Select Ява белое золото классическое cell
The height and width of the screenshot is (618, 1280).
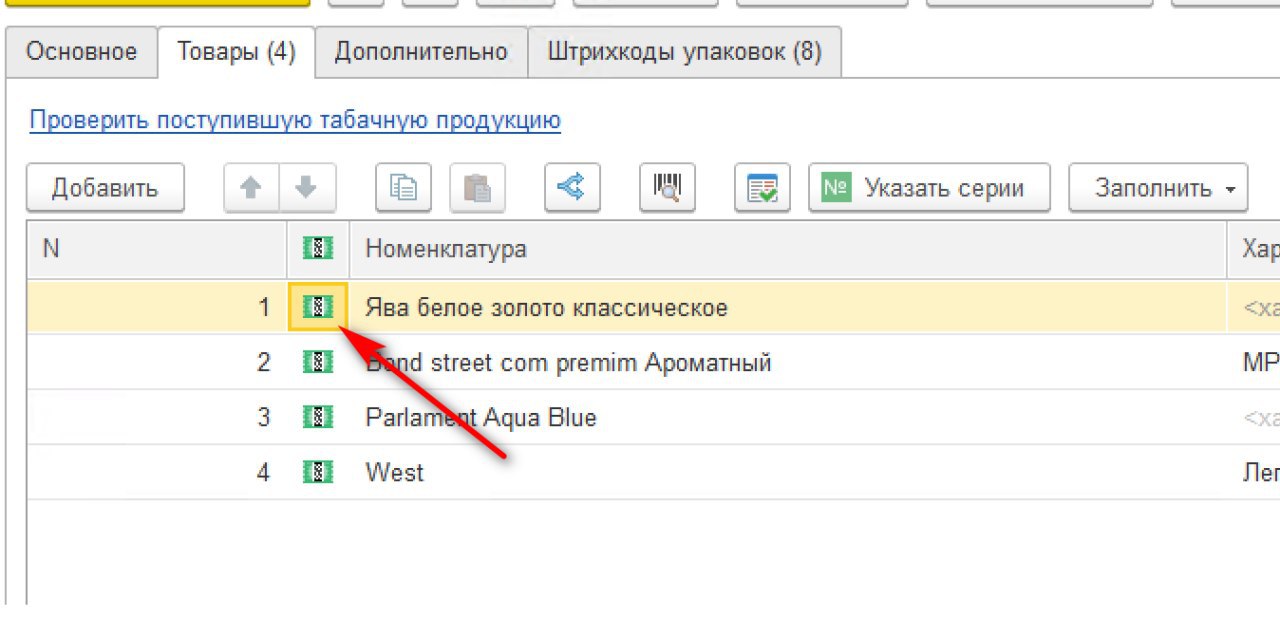coord(788,307)
